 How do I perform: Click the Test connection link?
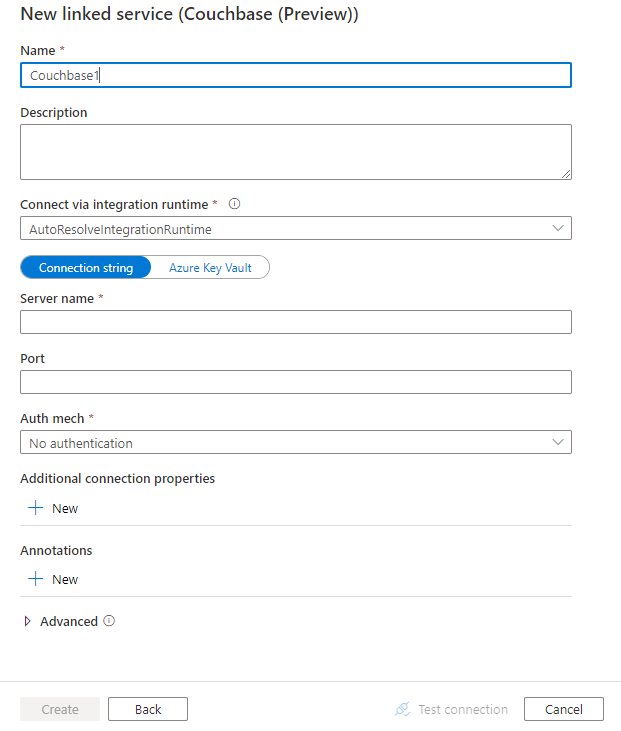point(462,709)
